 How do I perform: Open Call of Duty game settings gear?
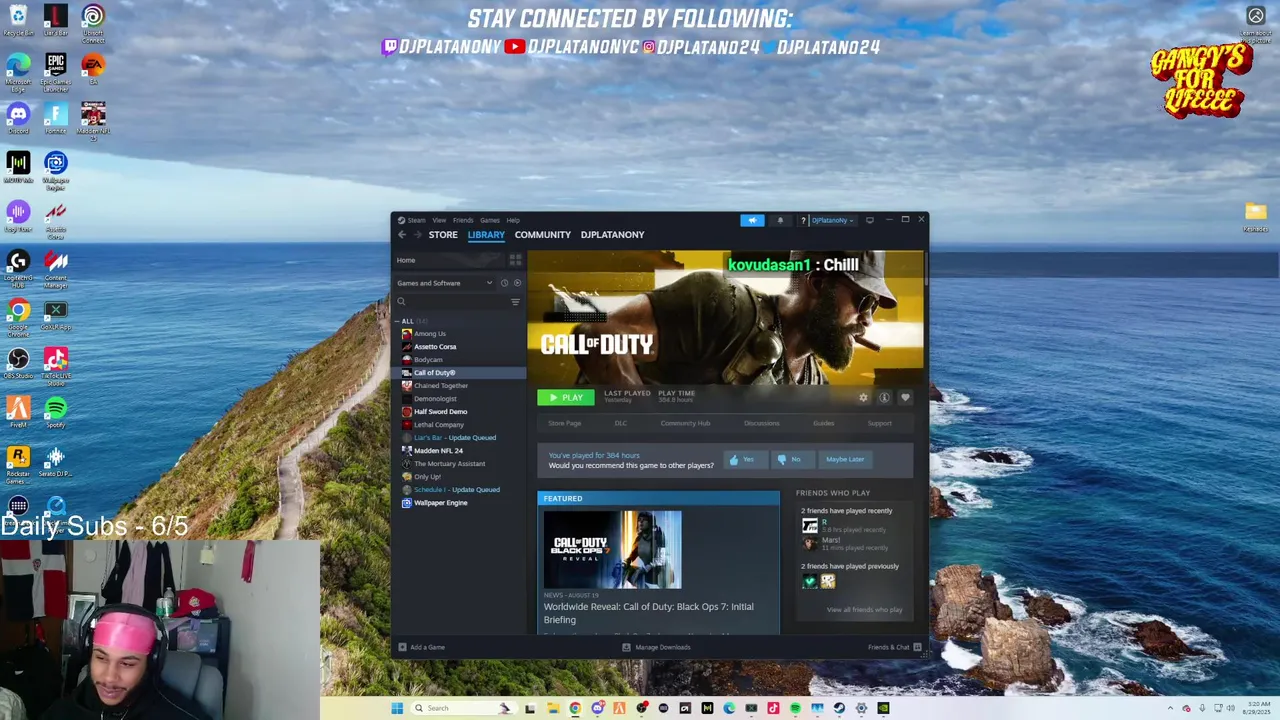coord(863,398)
